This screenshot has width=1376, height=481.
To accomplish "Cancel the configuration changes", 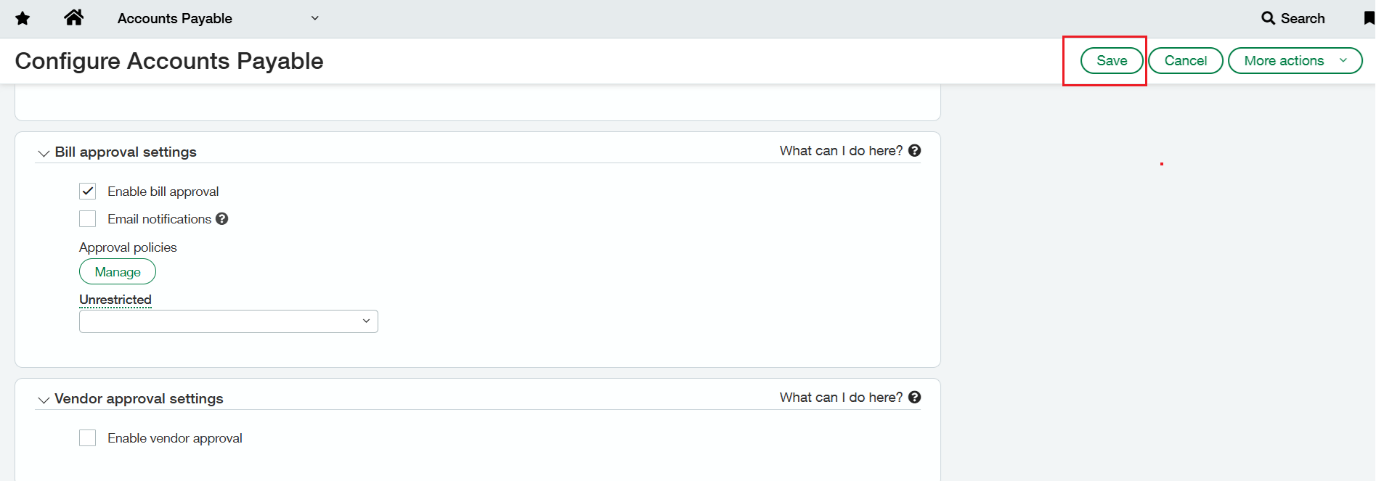I will [x=1185, y=61].
